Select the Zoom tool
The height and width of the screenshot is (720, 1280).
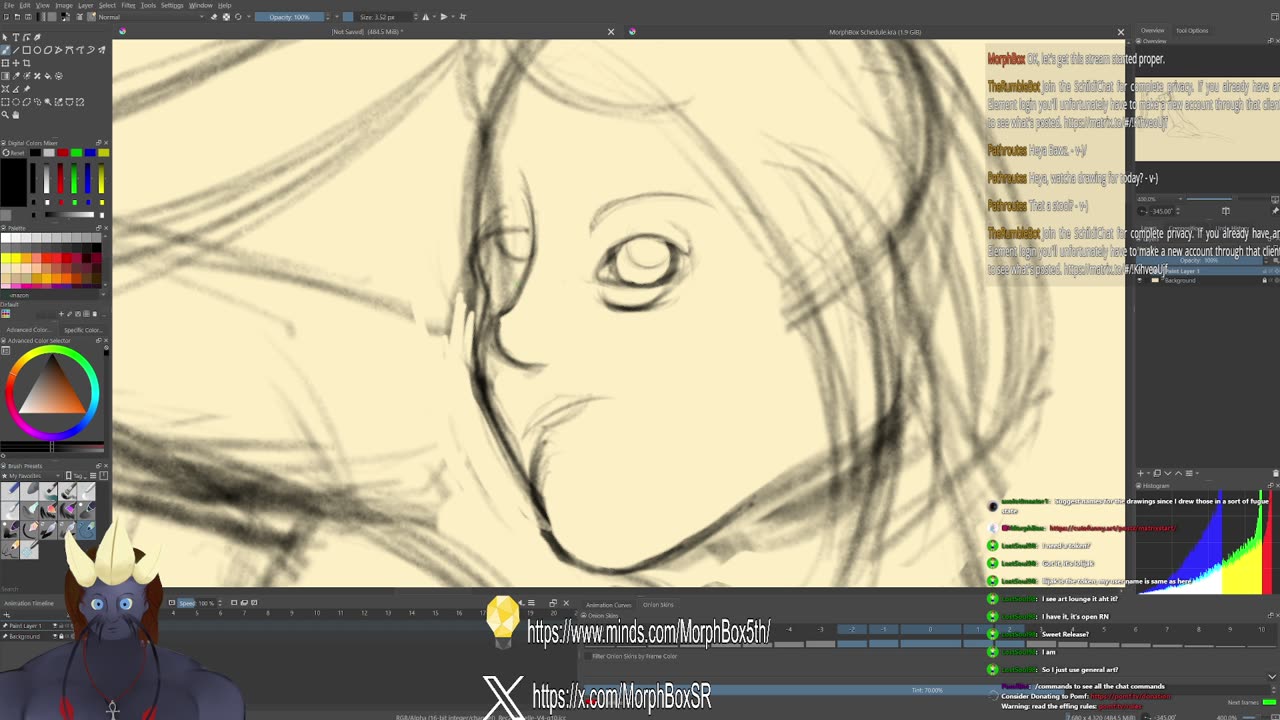pos(6,115)
